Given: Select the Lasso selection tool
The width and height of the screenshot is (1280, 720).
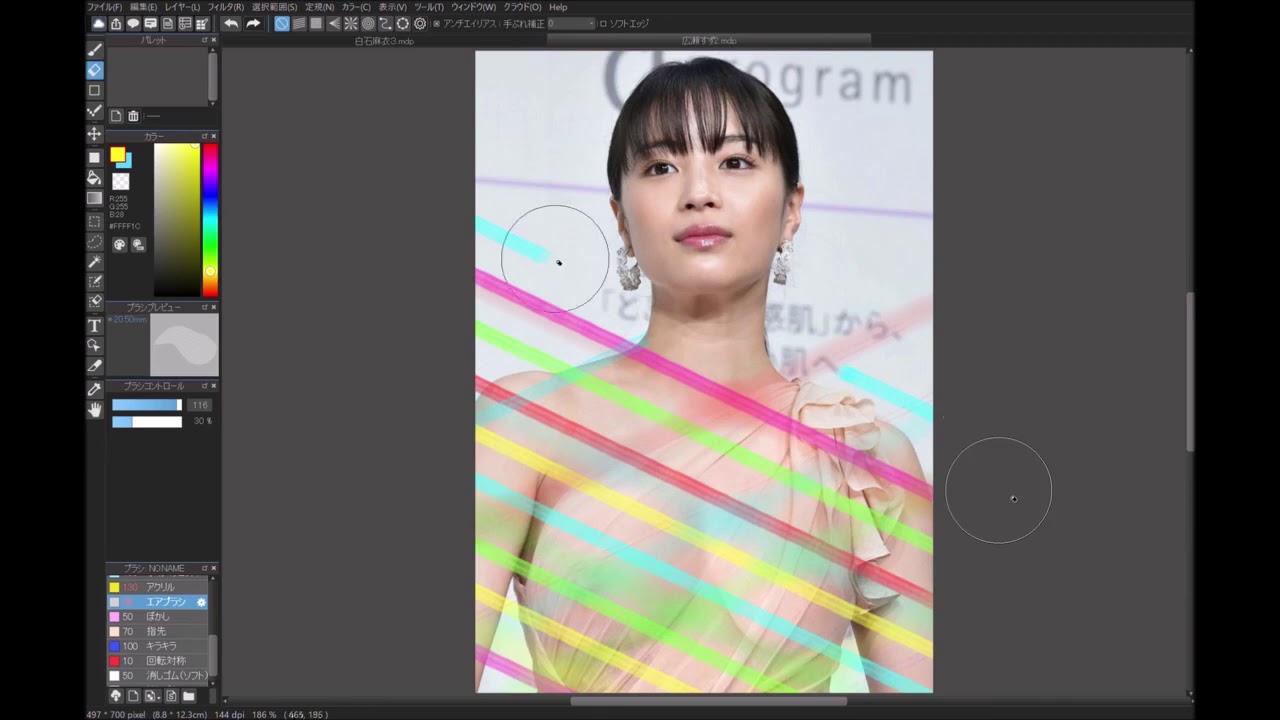Looking at the screenshot, I should pos(95,241).
